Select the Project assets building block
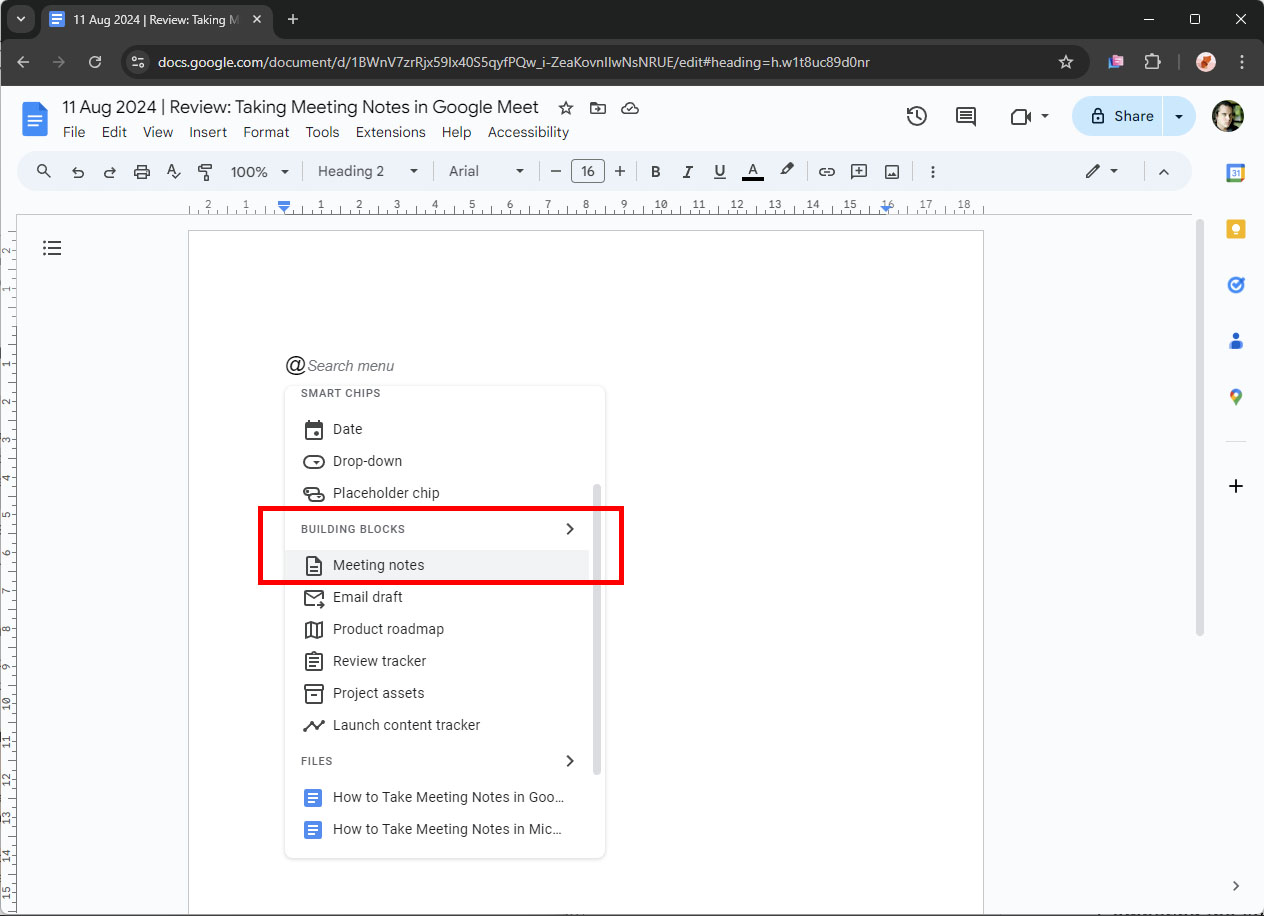The height and width of the screenshot is (916, 1264). pos(437,693)
